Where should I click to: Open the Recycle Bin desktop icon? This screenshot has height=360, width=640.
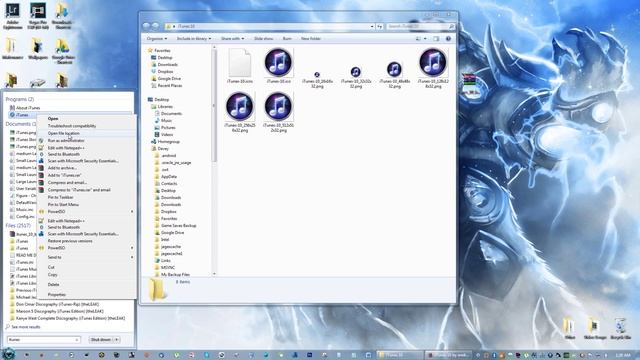620,329
